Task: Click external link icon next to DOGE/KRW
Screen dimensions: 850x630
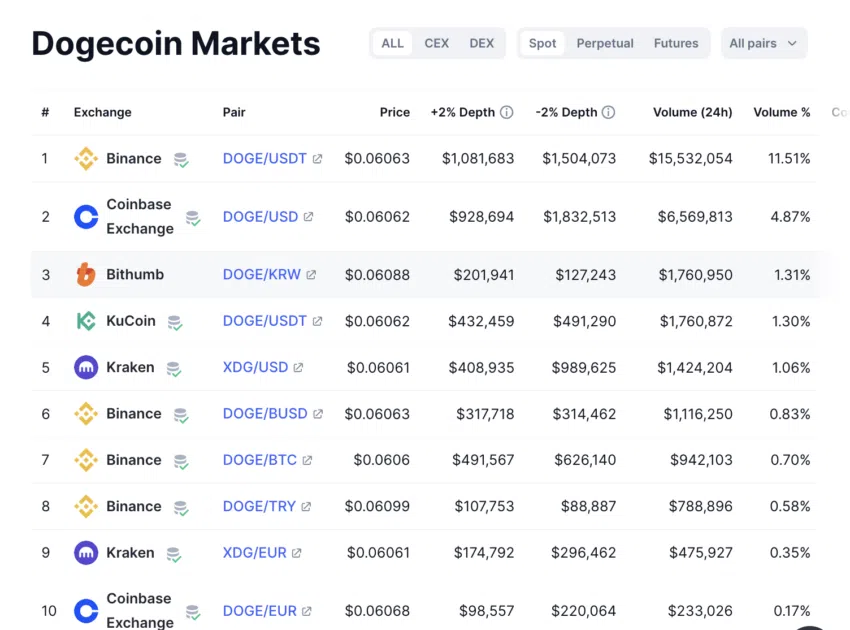Action: pyautogui.click(x=311, y=274)
